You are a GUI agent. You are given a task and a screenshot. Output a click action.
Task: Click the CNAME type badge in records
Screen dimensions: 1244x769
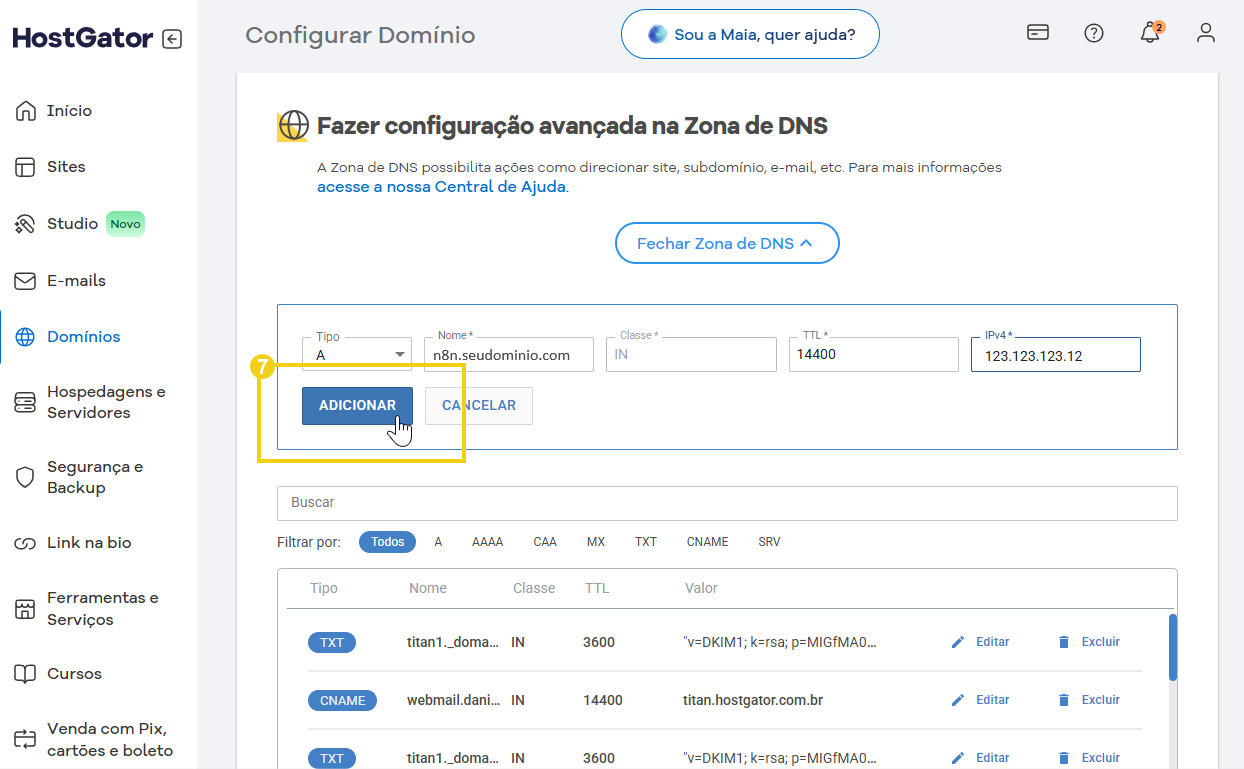click(342, 700)
